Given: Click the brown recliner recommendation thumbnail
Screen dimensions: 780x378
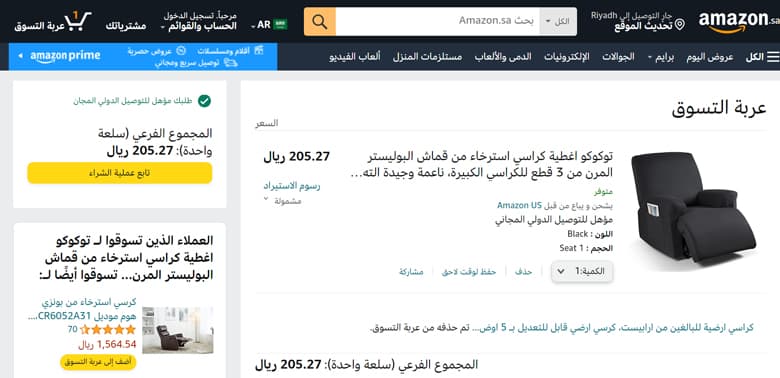Looking at the screenshot, I should tap(178, 330).
